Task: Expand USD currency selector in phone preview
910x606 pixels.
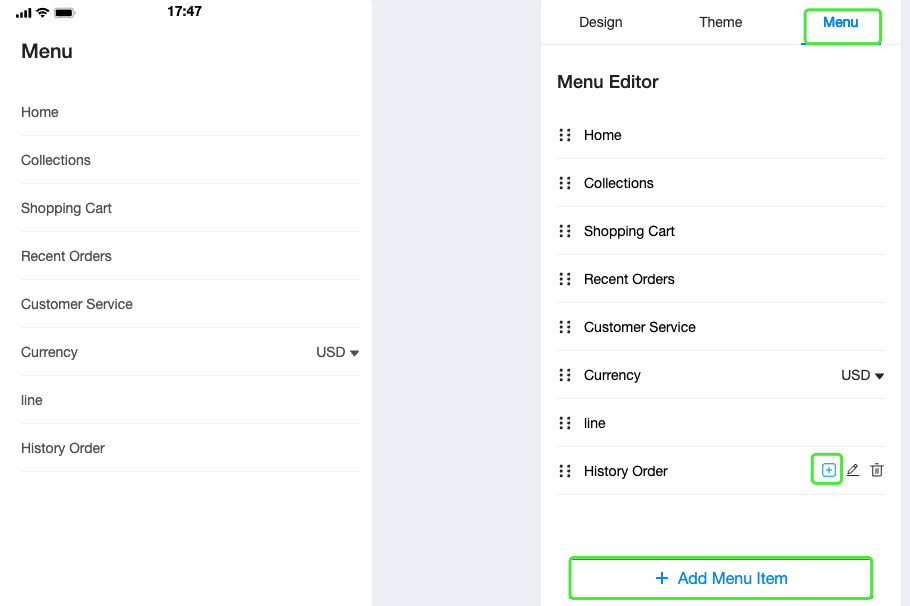Action: pyautogui.click(x=337, y=352)
